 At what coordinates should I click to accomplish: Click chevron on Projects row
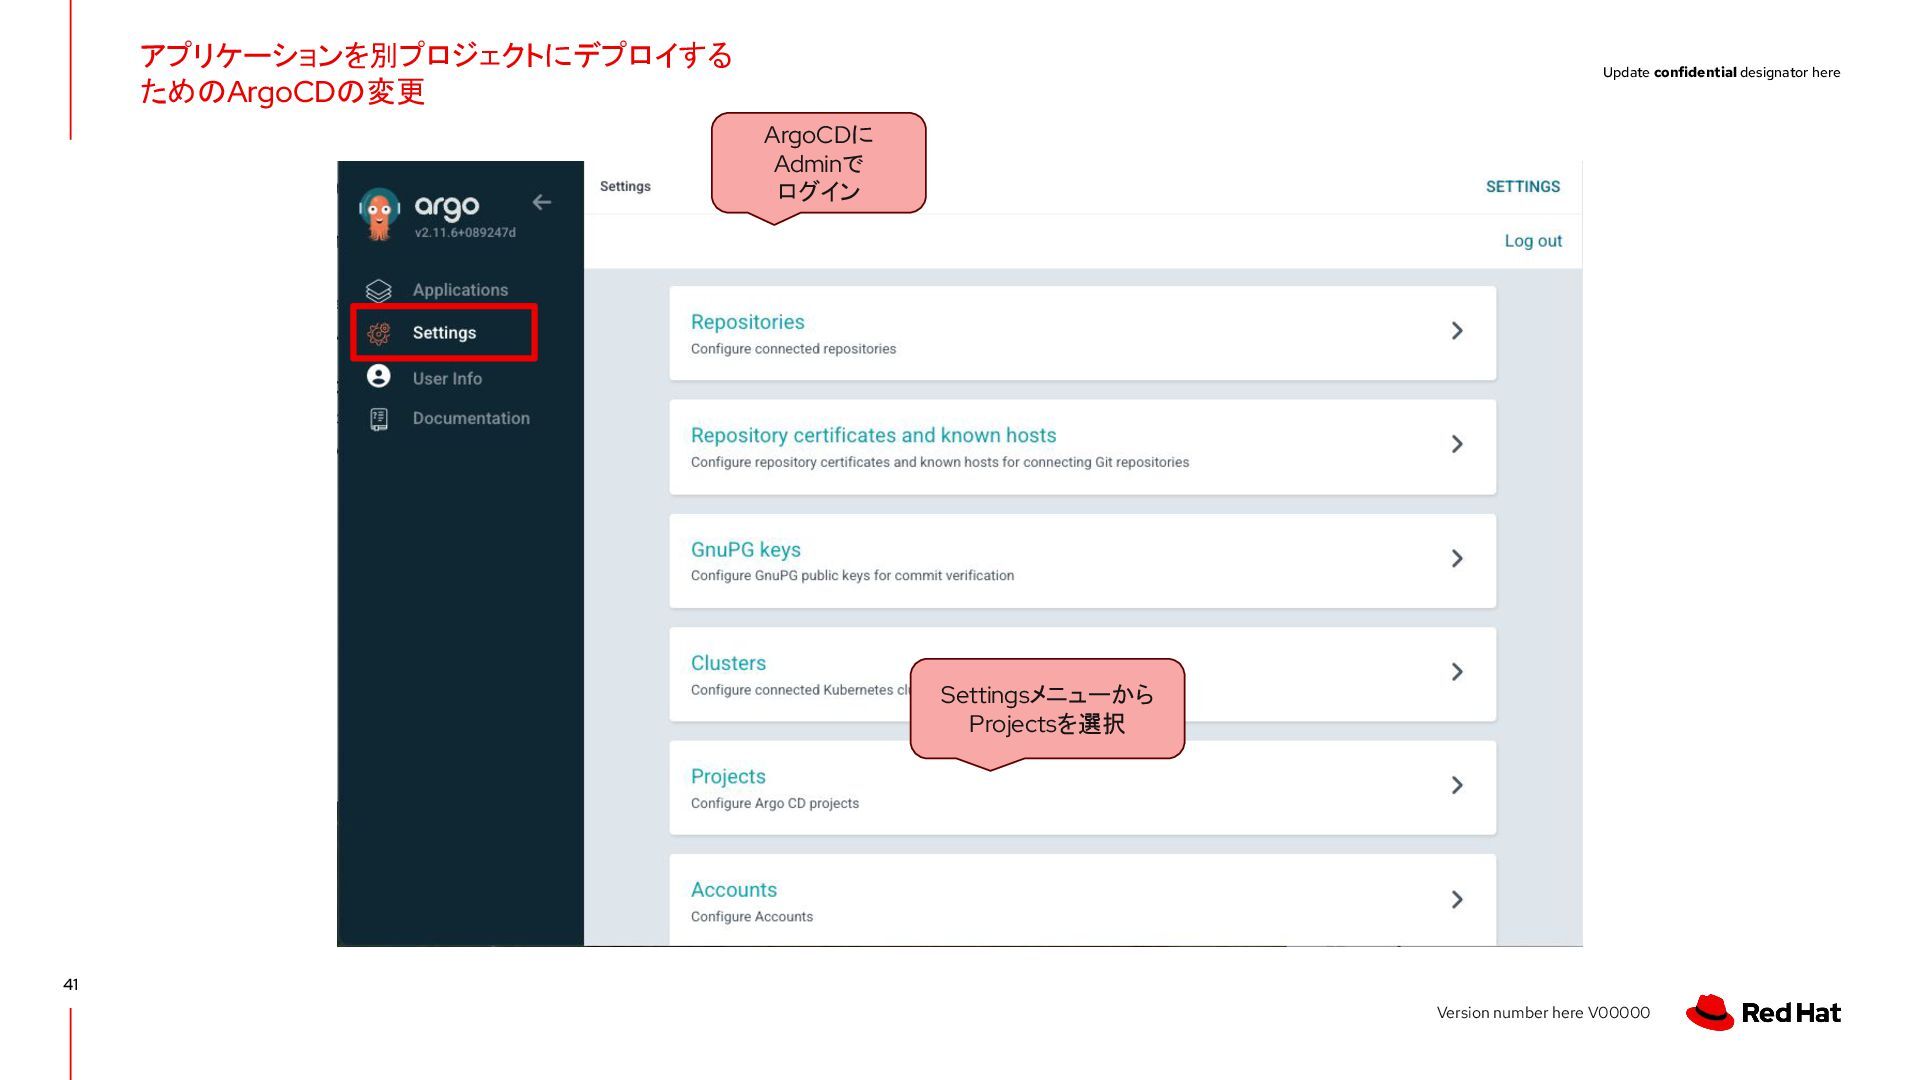(1457, 785)
